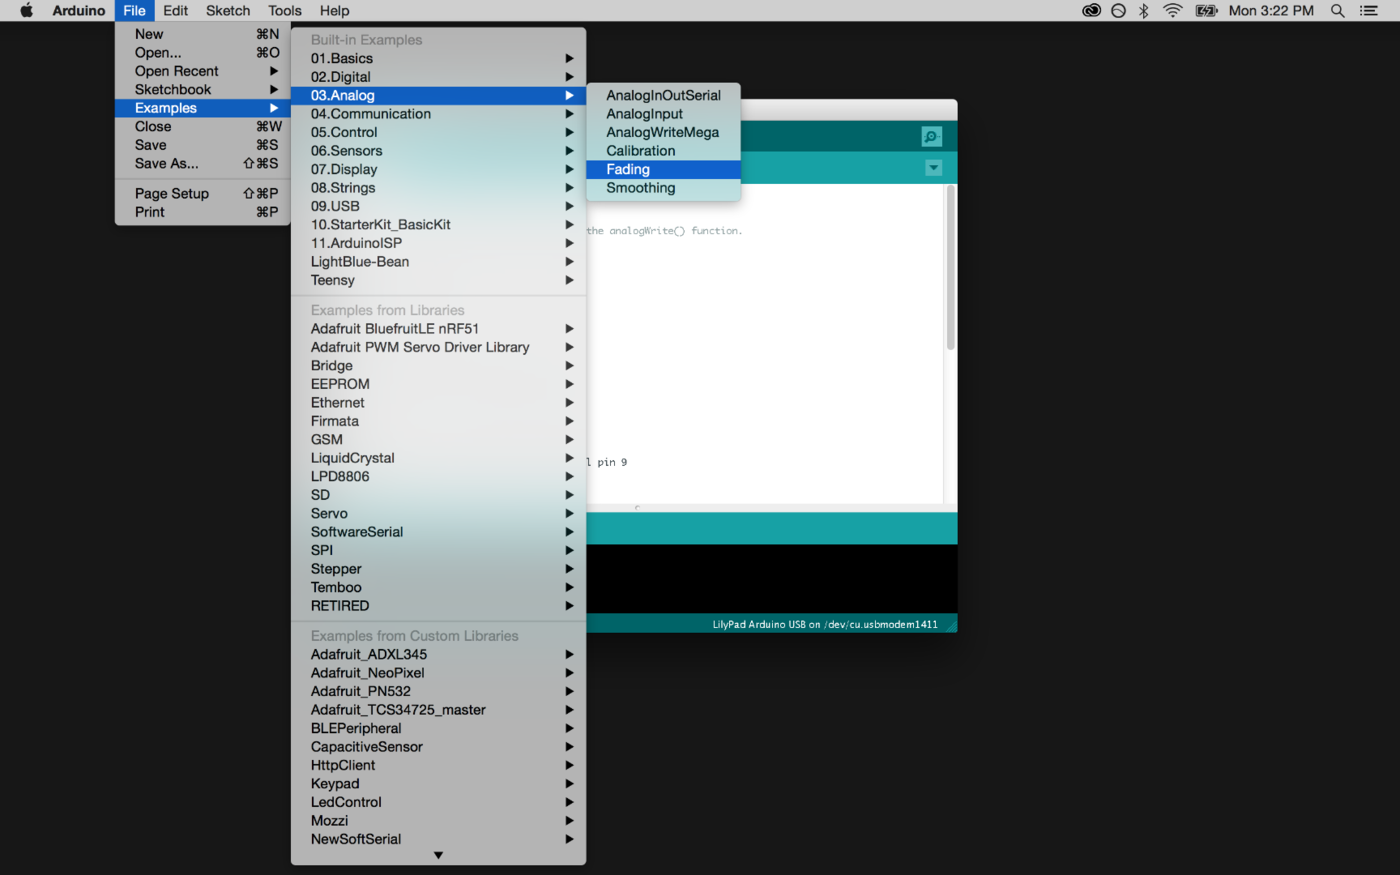Open the Apple menu

(x=27, y=10)
